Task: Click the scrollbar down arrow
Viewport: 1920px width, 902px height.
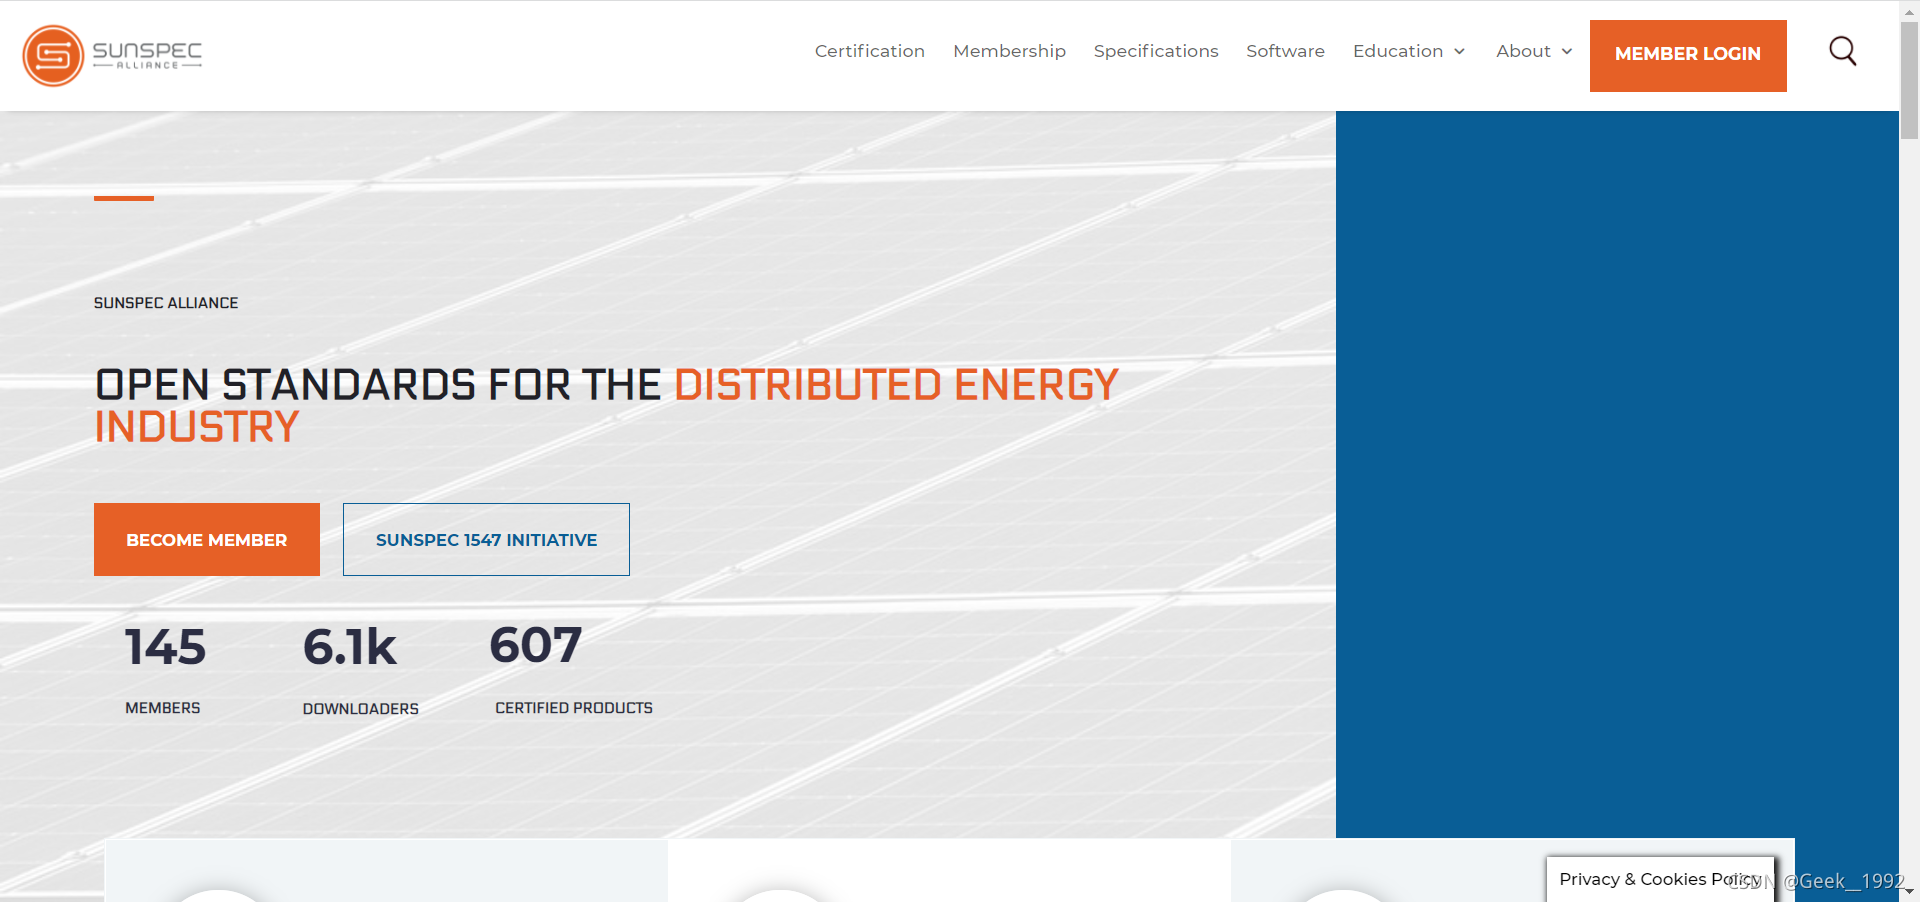Action: point(1909,892)
